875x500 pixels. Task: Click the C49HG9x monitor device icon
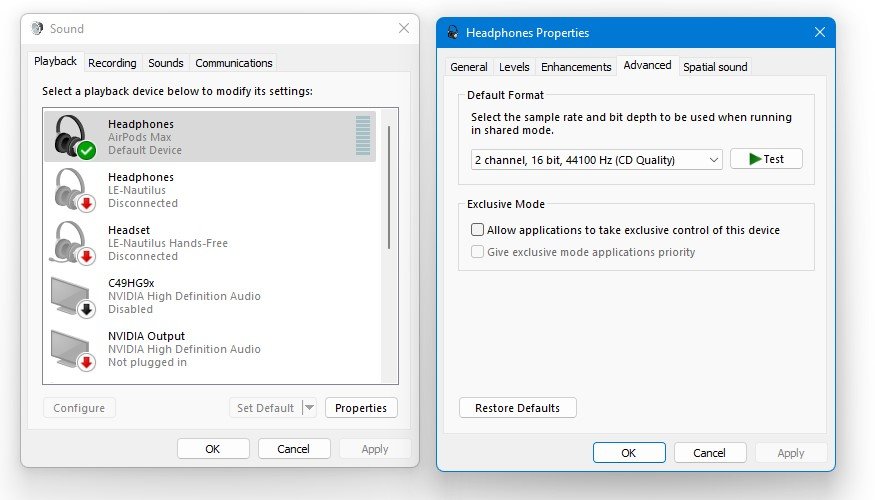point(73,296)
